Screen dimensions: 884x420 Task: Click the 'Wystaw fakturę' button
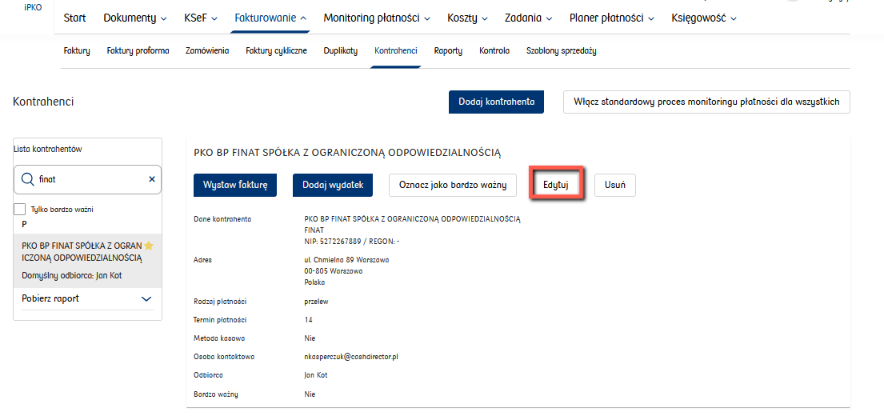click(235, 185)
